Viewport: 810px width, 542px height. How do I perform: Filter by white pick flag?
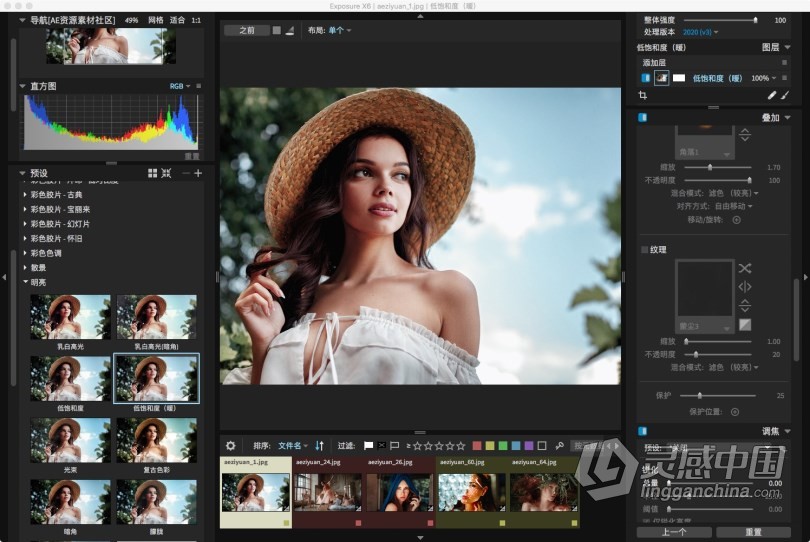pyautogui.click(x=368, y=445)
